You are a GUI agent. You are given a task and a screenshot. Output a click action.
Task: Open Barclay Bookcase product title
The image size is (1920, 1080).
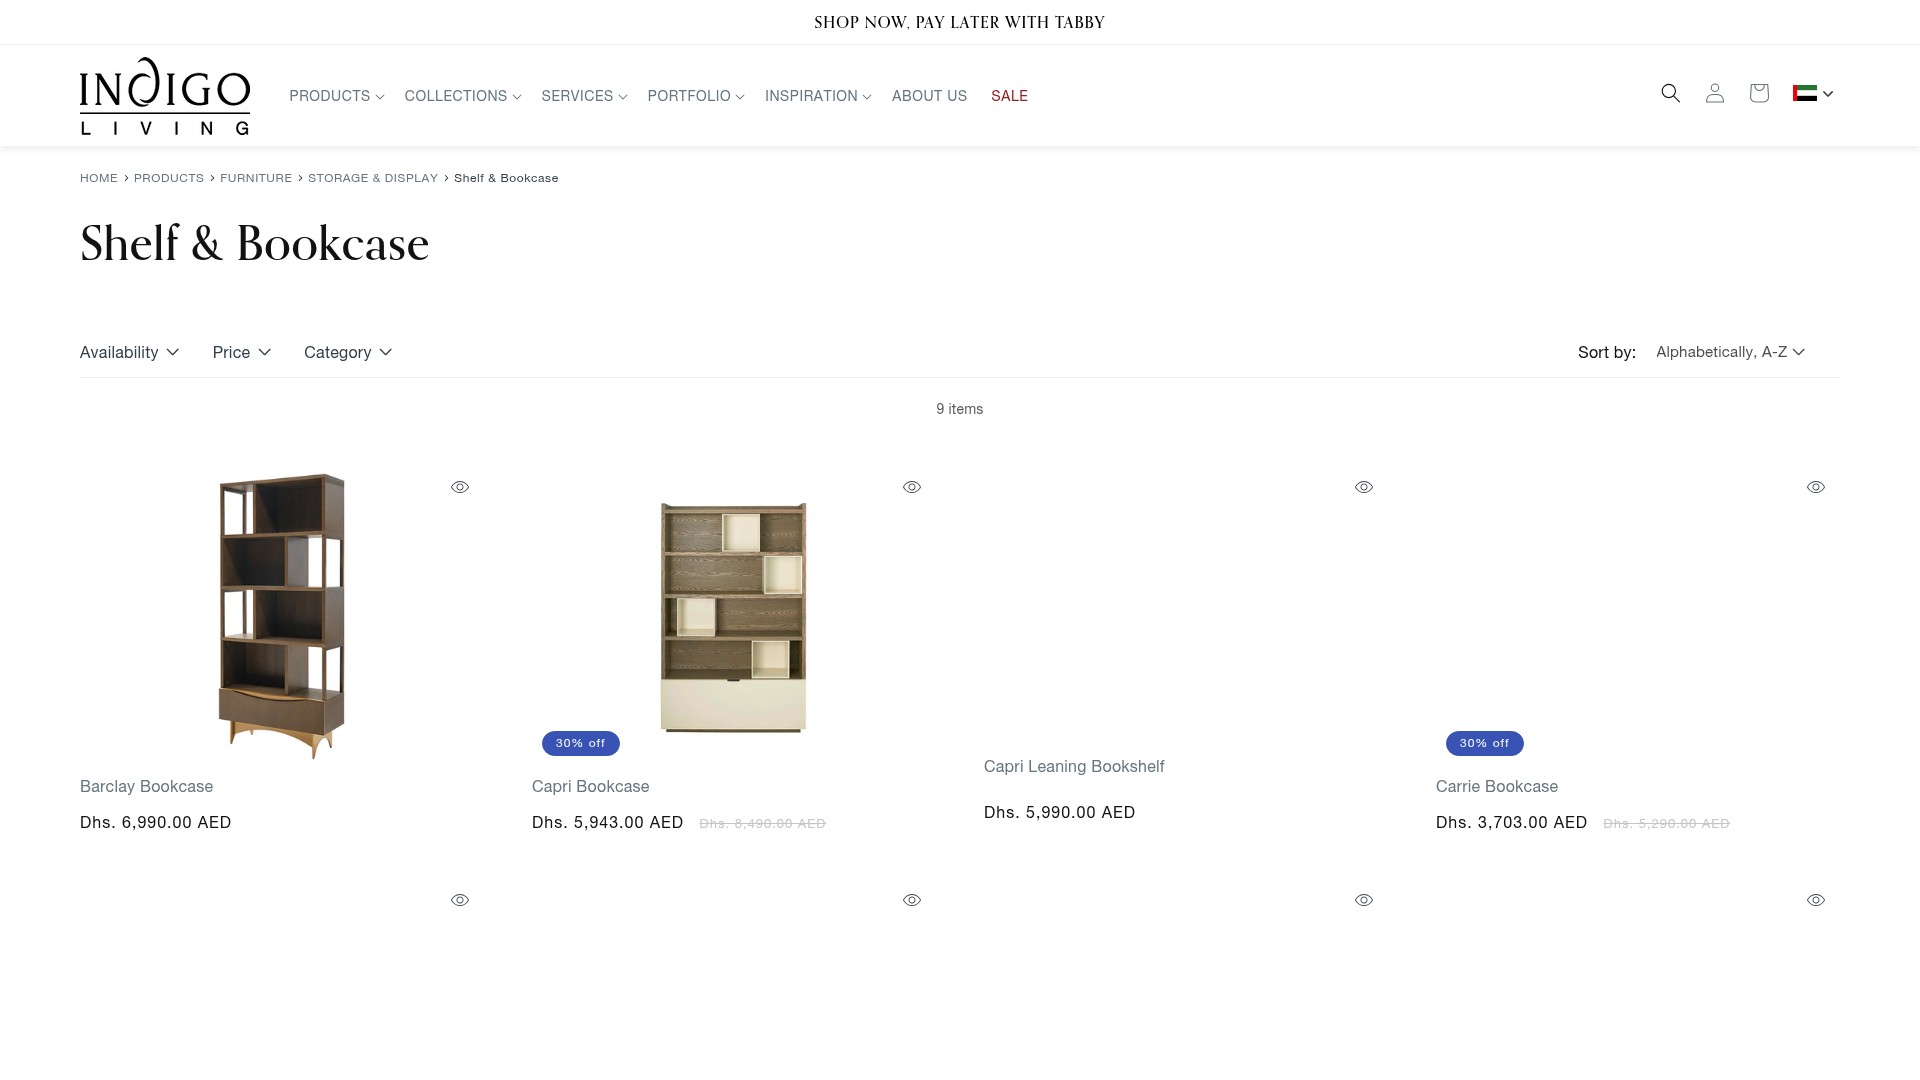(x=146, y=786)
